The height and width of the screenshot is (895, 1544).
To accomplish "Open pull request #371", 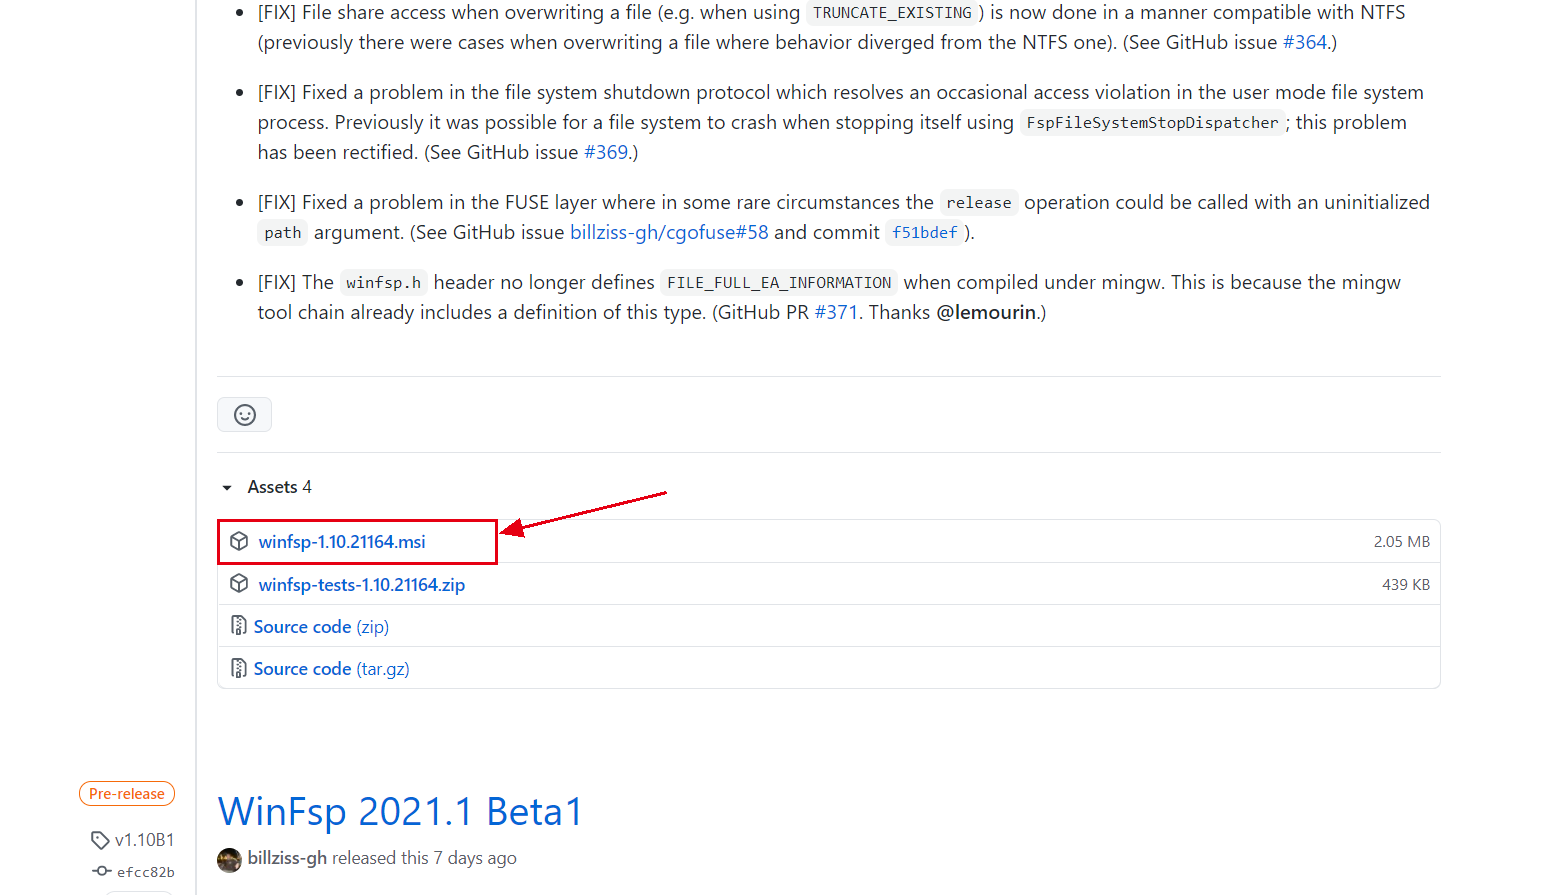I will point(836,312).
